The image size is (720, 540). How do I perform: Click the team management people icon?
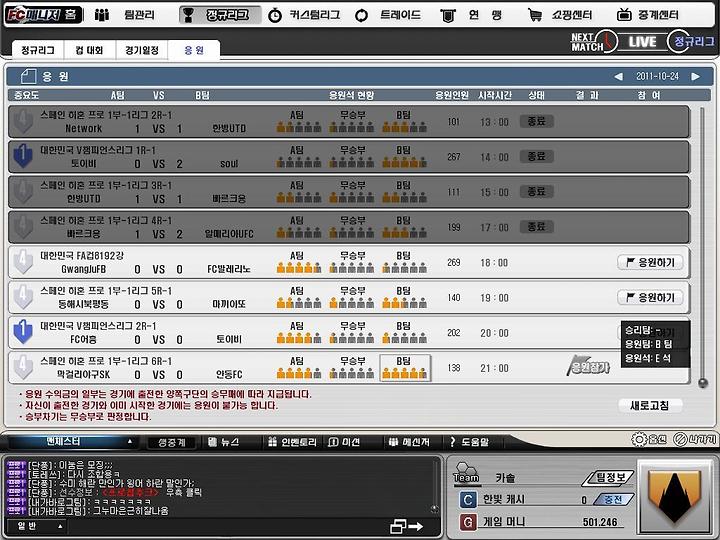pos(101,15)
